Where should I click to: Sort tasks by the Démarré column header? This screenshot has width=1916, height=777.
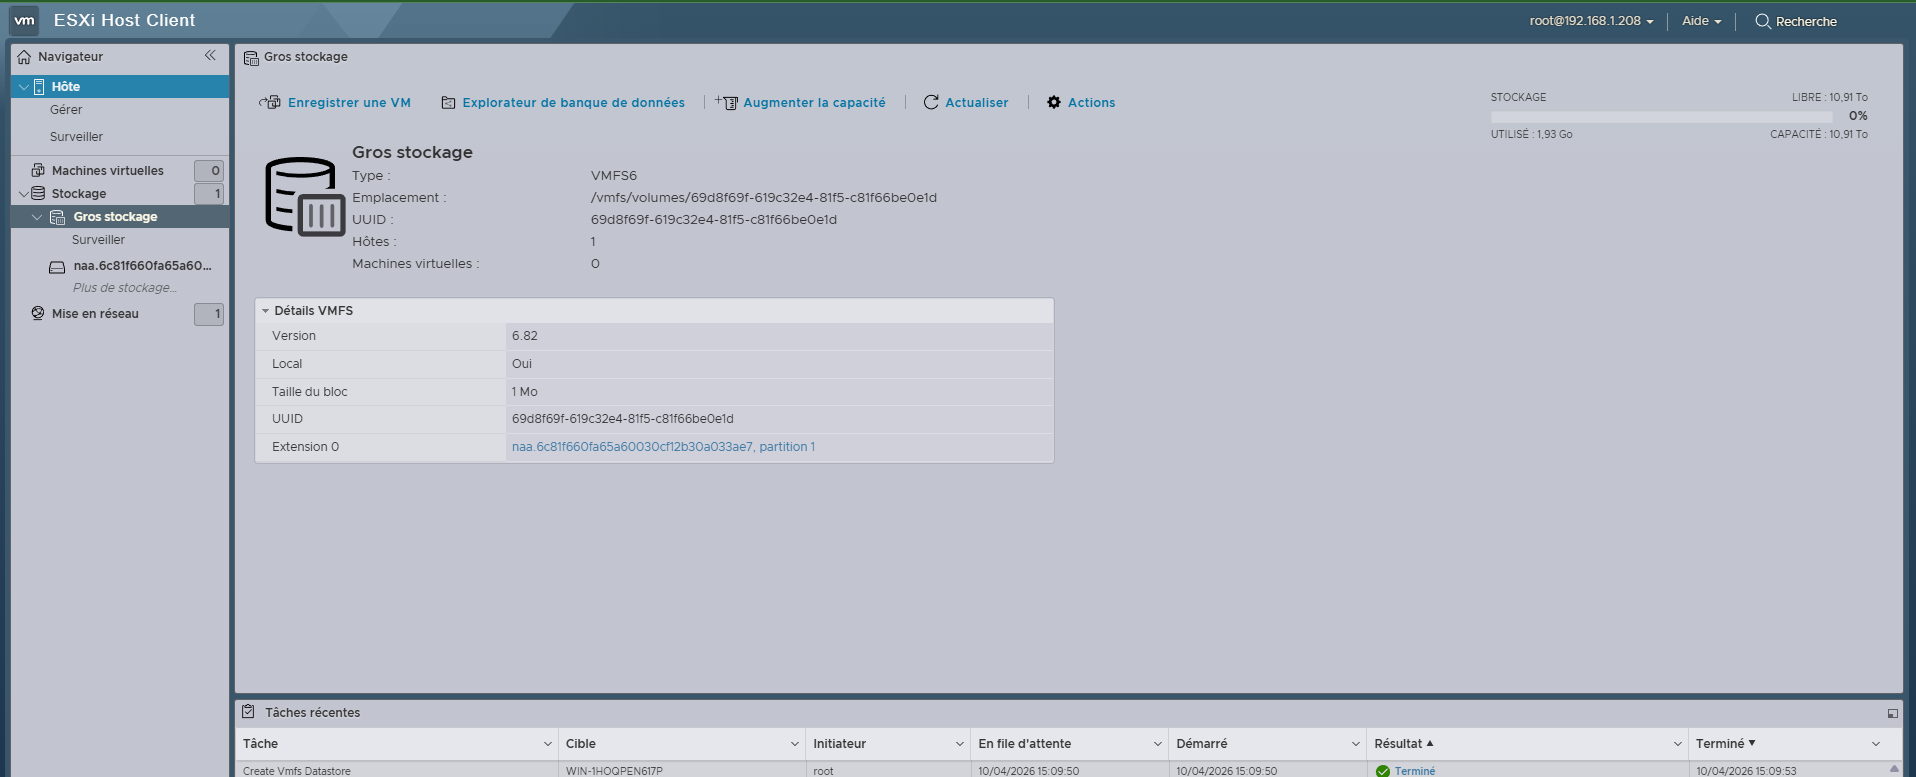[1201, 744]
